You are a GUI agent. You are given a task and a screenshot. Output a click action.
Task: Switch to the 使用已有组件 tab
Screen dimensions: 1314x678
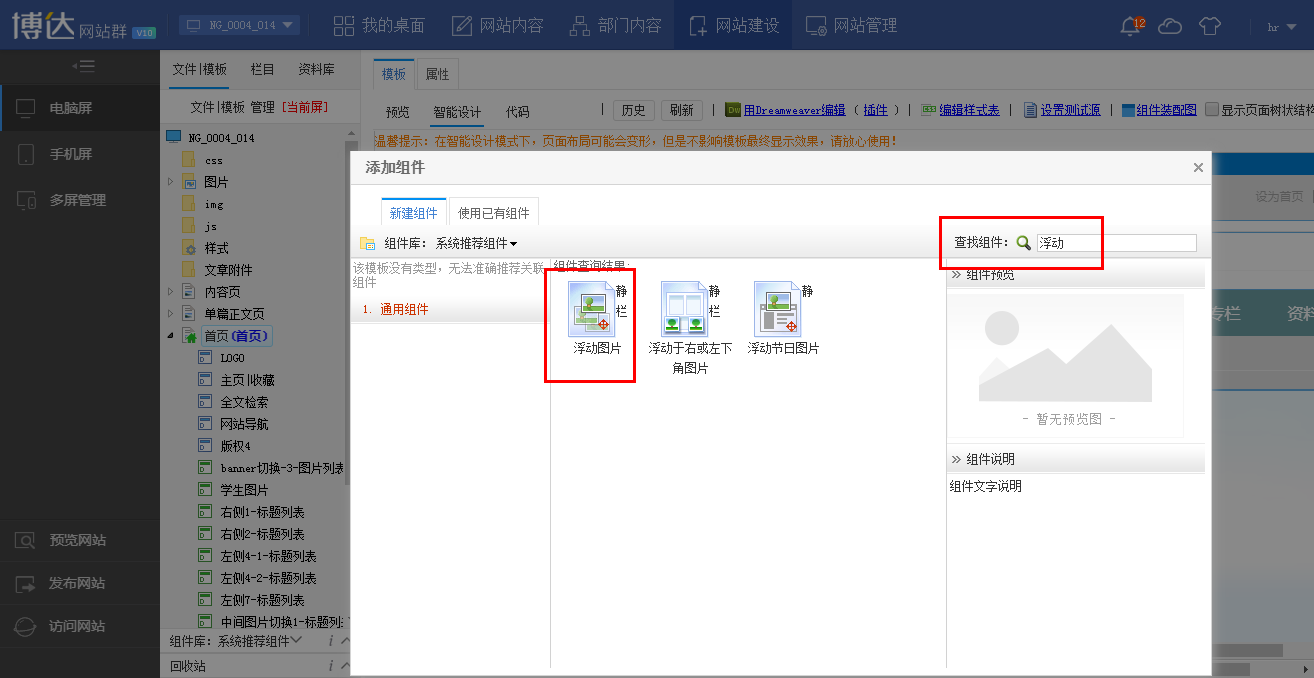494,213
